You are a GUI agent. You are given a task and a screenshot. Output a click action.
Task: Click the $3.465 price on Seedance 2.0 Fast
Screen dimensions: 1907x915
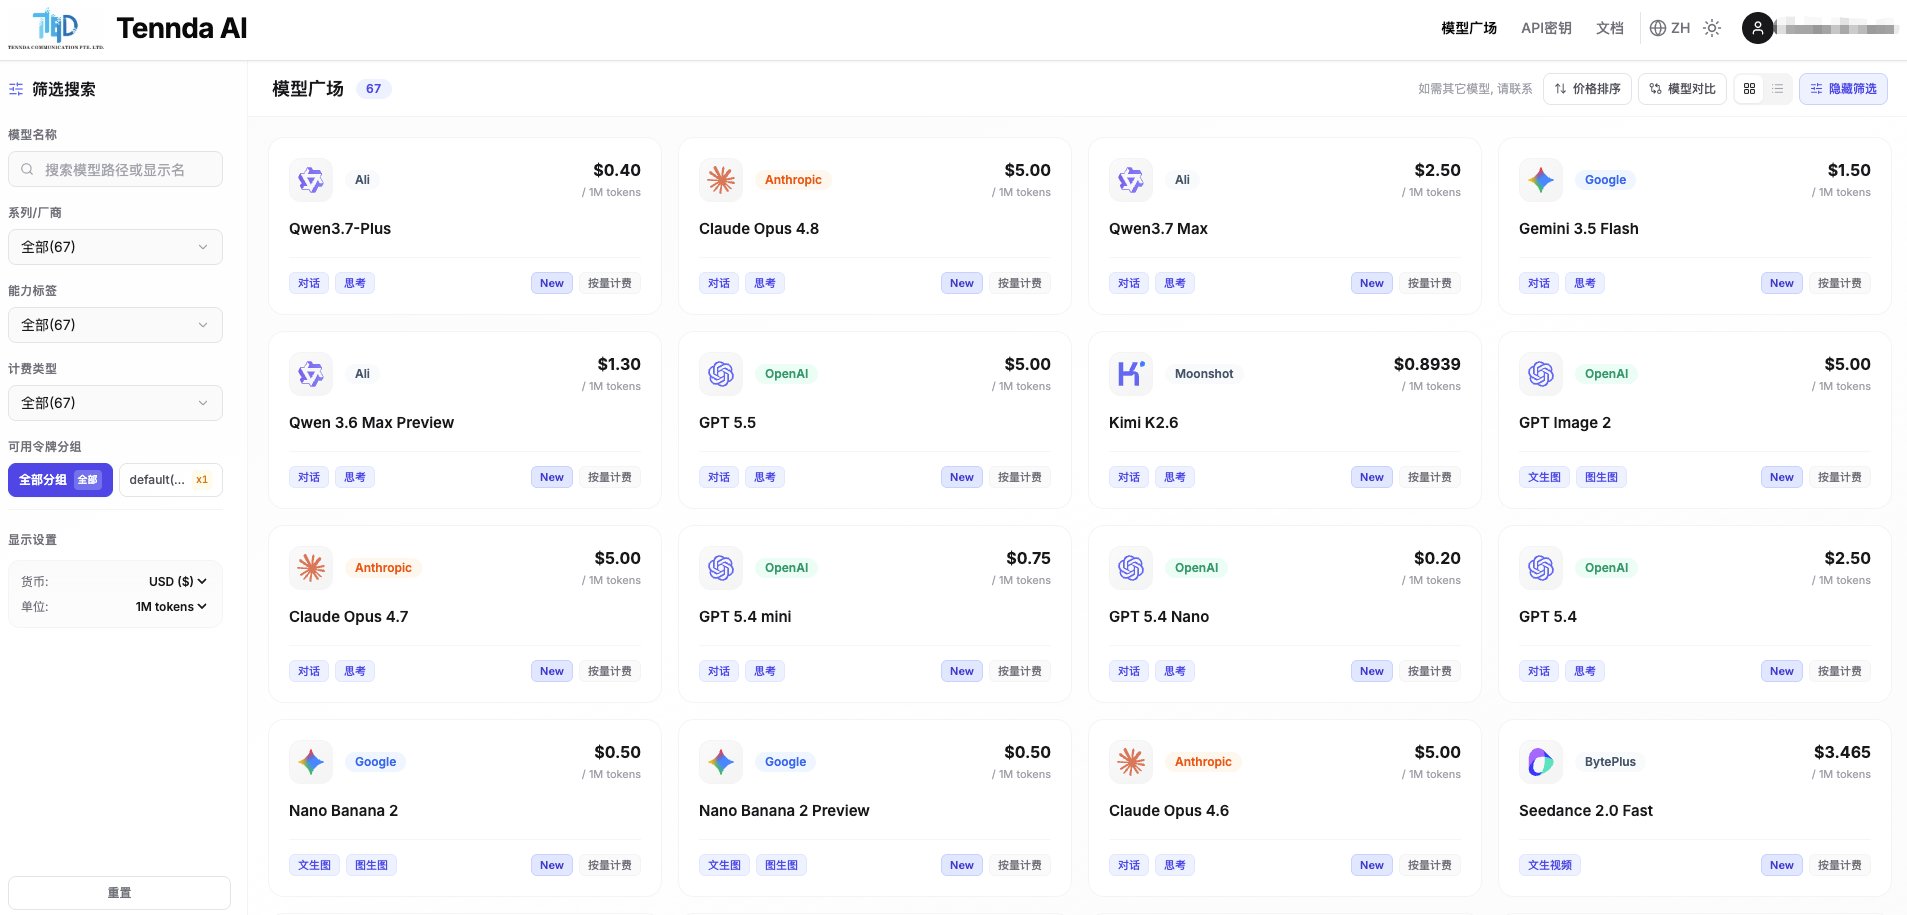[1842, 752]
